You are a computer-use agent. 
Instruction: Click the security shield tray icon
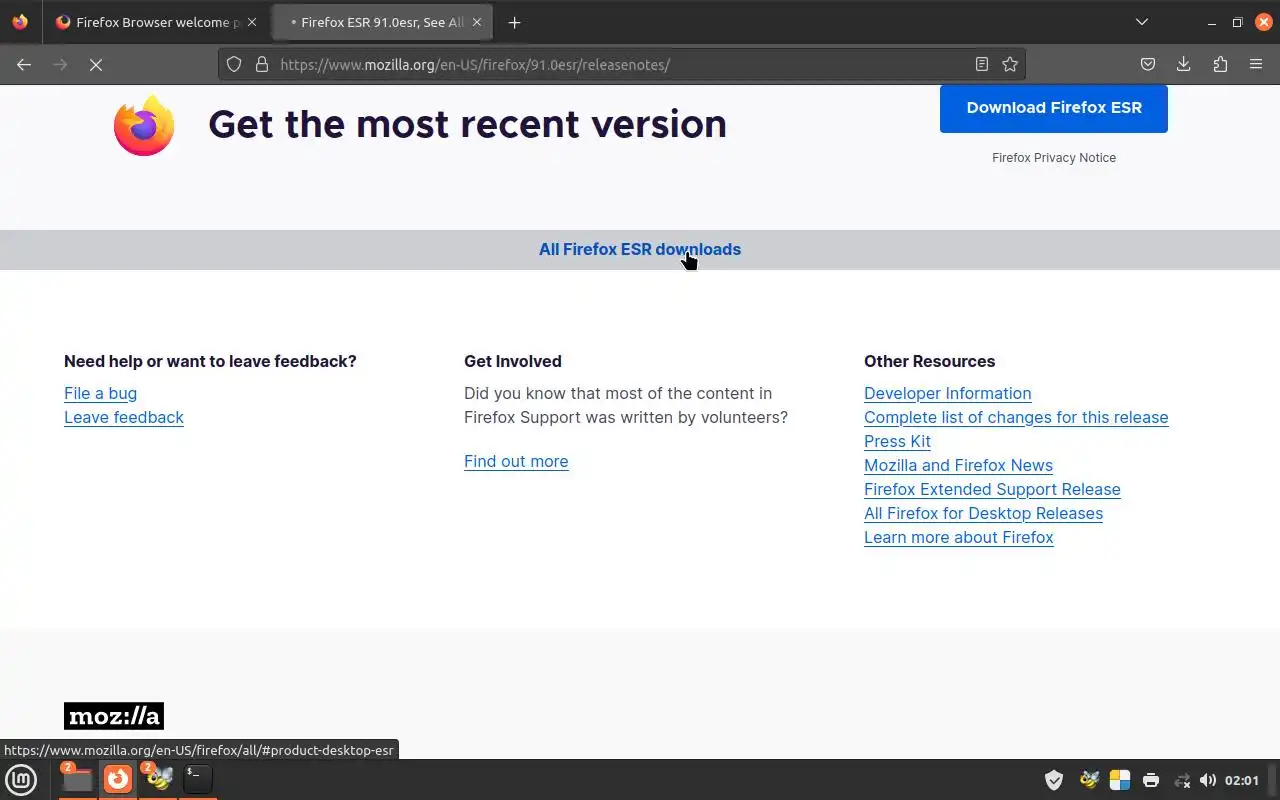click(x=1054, y=780)
